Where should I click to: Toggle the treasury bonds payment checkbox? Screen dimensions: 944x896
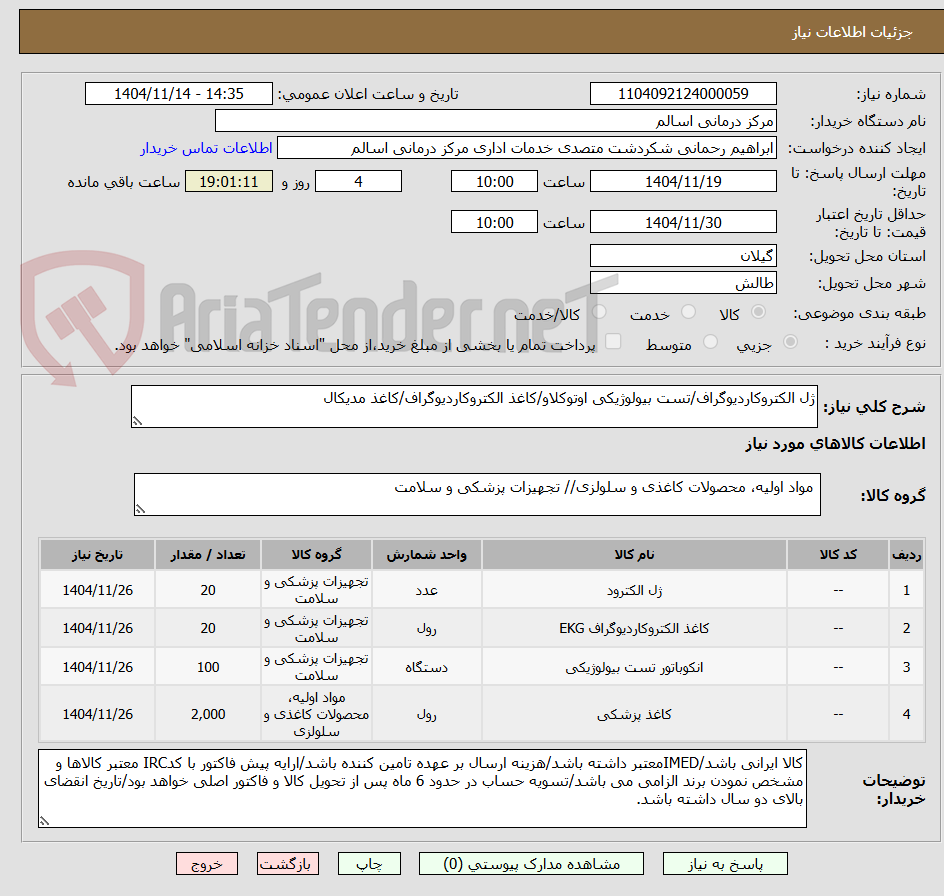pyautogui.click(x=613, y=341)
